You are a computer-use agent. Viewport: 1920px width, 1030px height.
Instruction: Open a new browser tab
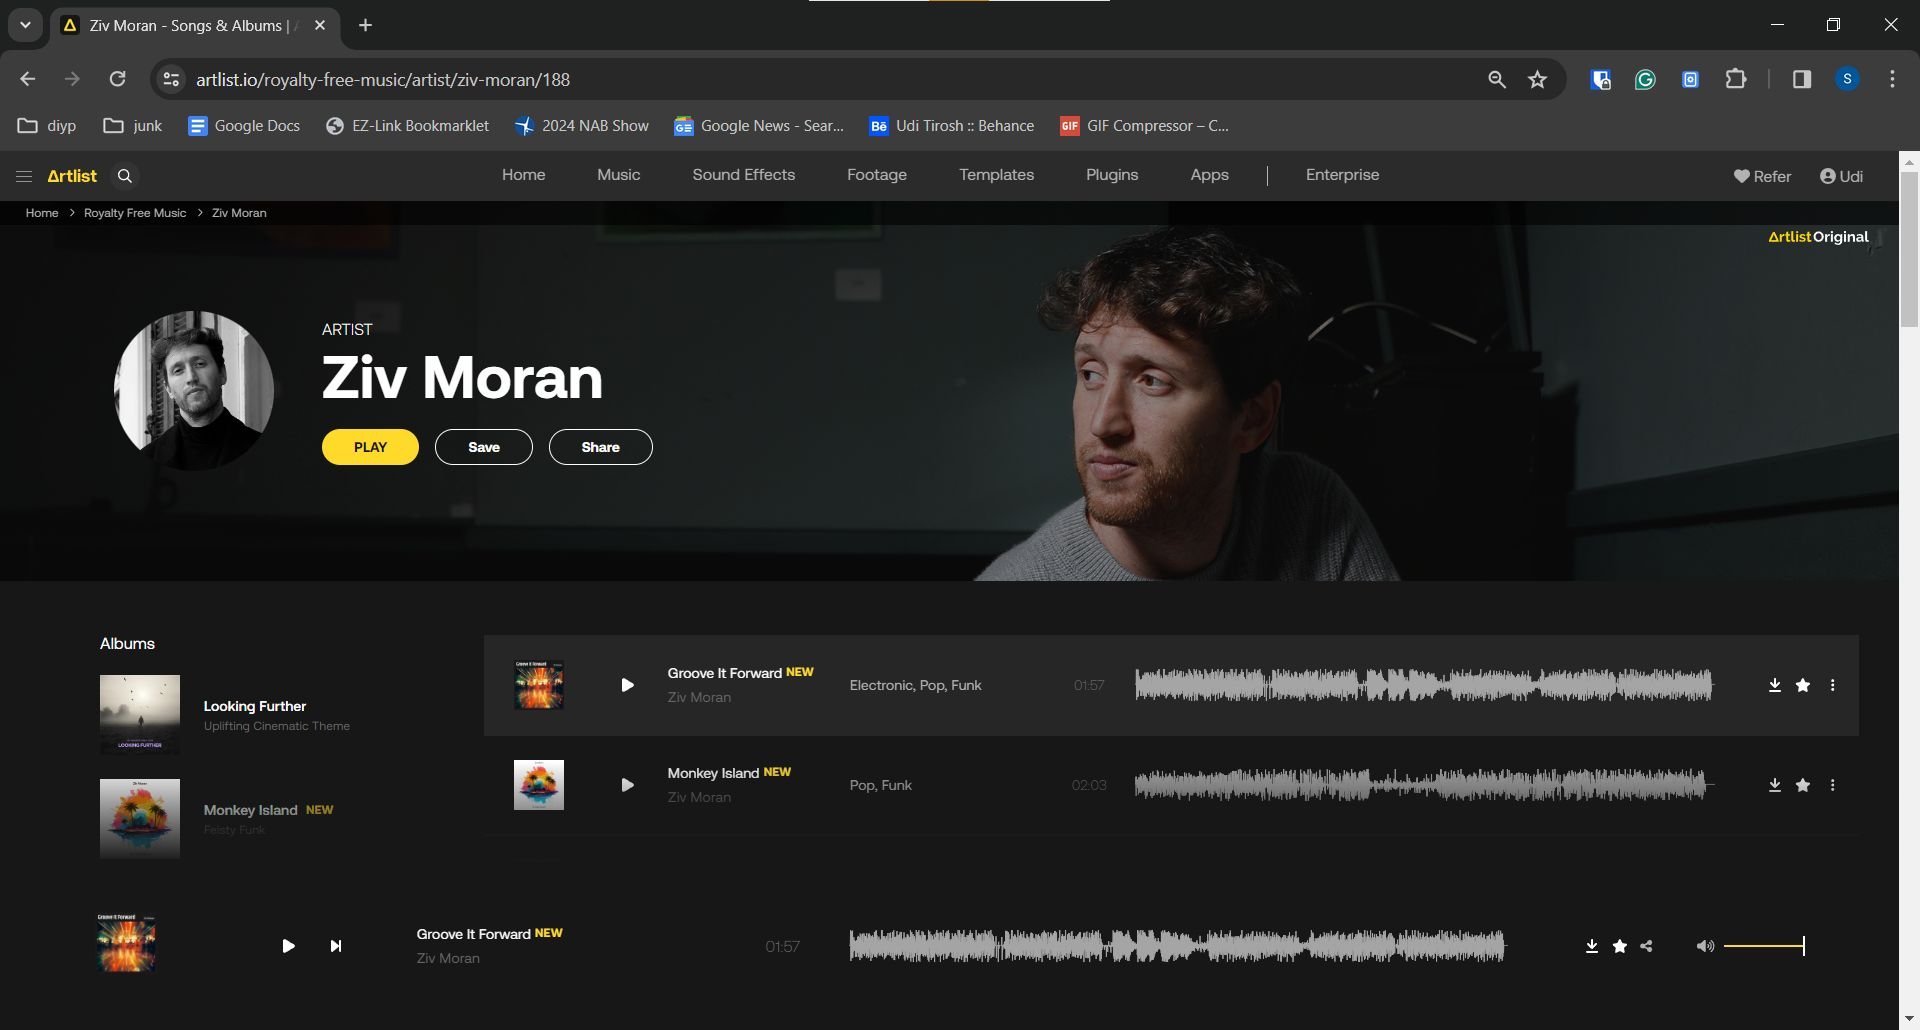pyautogui.click(x=366, y=25)
